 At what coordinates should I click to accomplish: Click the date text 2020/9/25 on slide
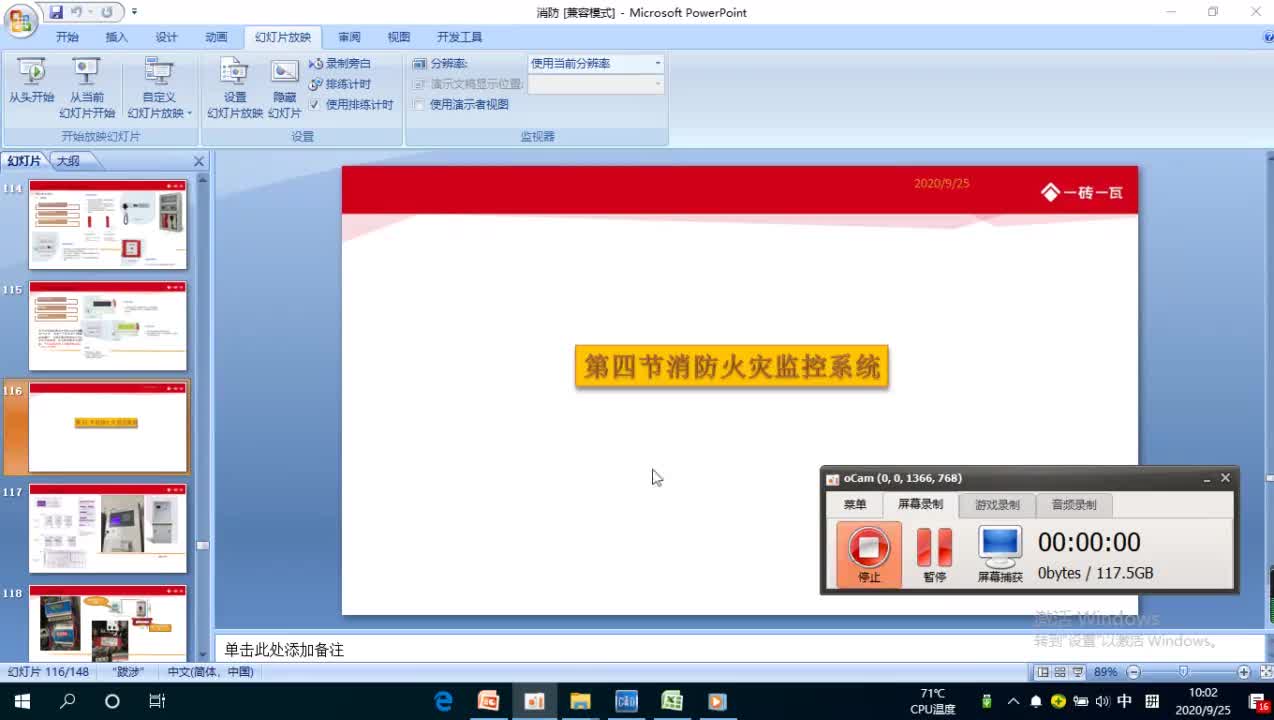(x=941, y=184)
